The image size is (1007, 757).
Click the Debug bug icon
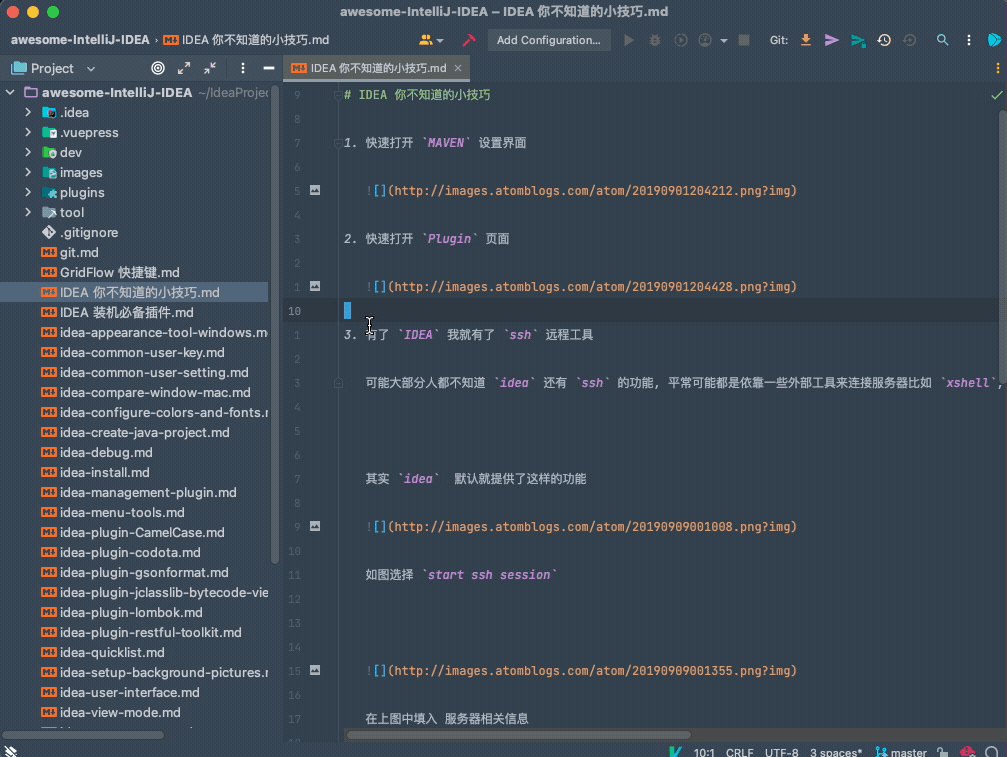pos(654,40)
